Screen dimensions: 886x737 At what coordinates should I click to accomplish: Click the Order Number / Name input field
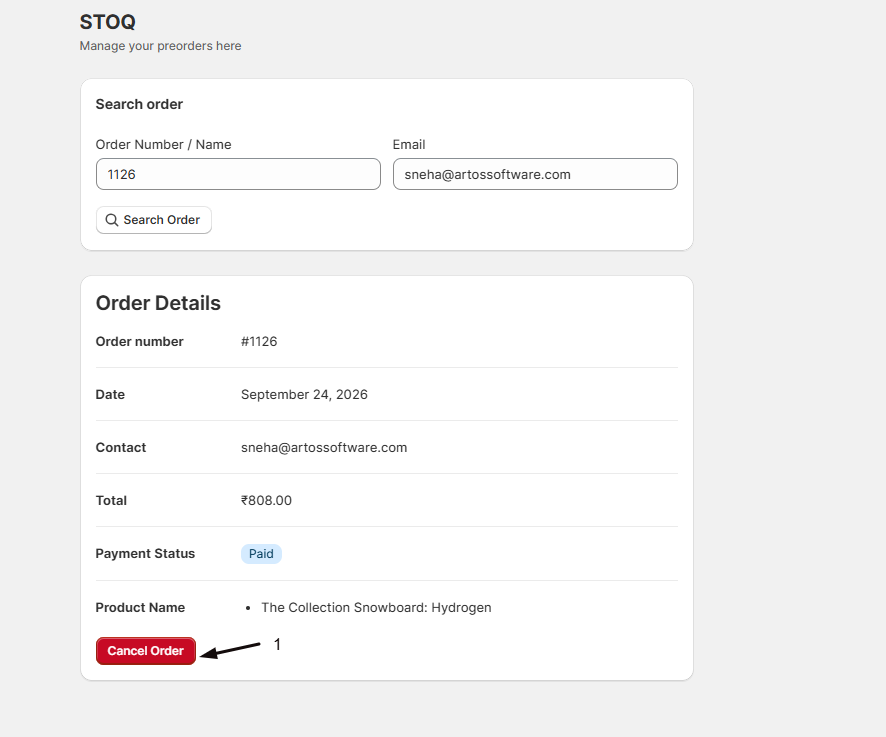(238, 174)
